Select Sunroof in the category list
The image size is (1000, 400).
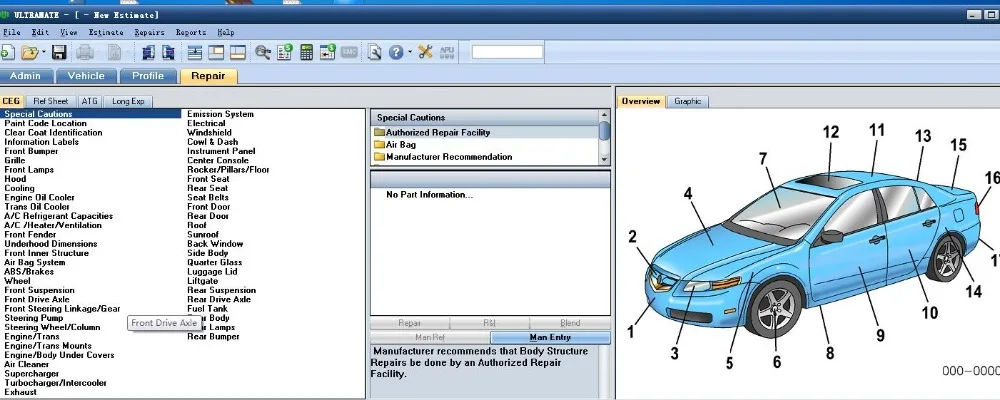[x=203, y=234]
